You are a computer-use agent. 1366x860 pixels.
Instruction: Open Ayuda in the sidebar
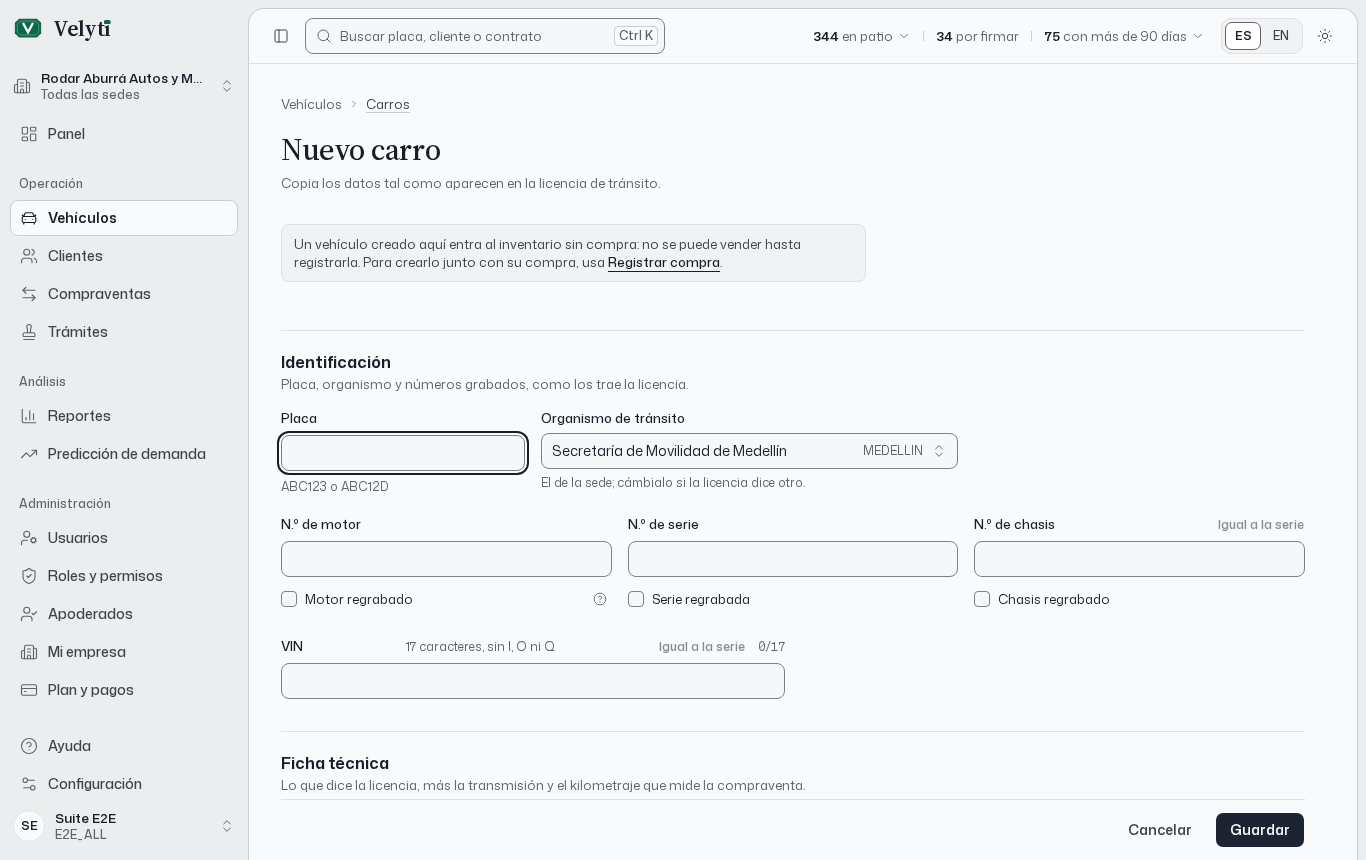click(x=124, y=746)
